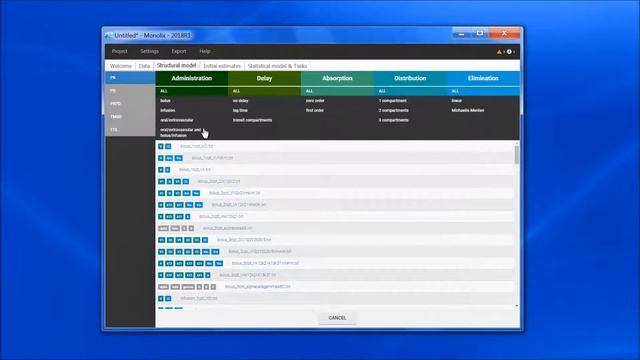
Task: Choose the infusion_1cpt model row
Action: (335, 298)
